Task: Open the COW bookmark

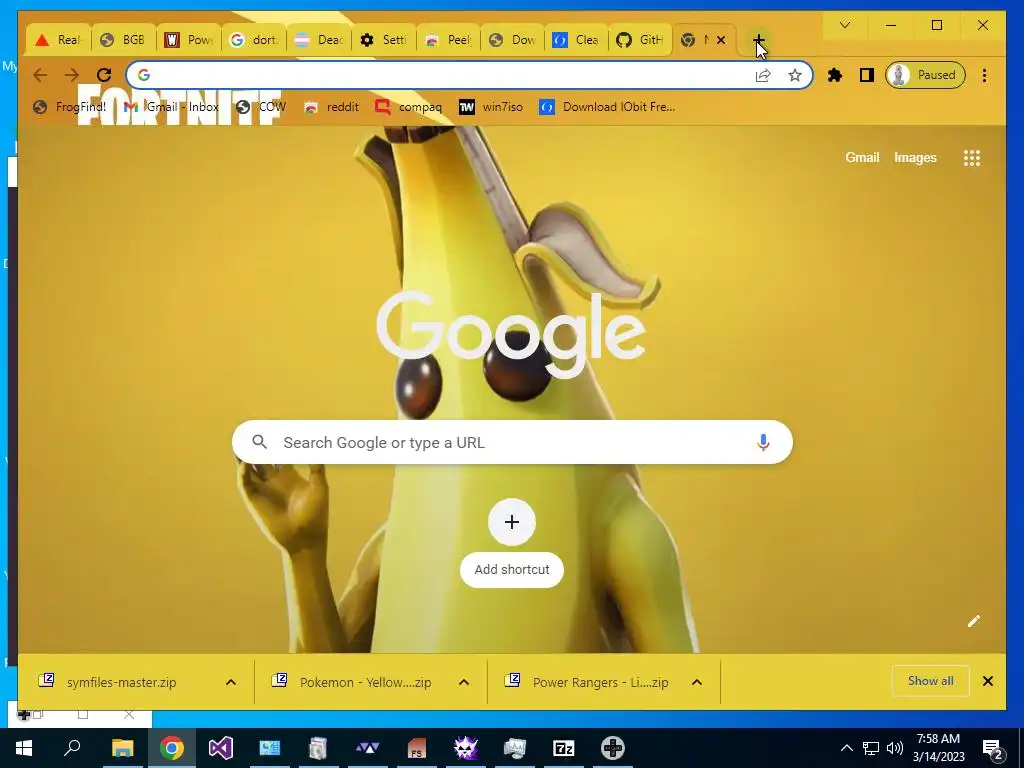Action: [x=261, y=107]
